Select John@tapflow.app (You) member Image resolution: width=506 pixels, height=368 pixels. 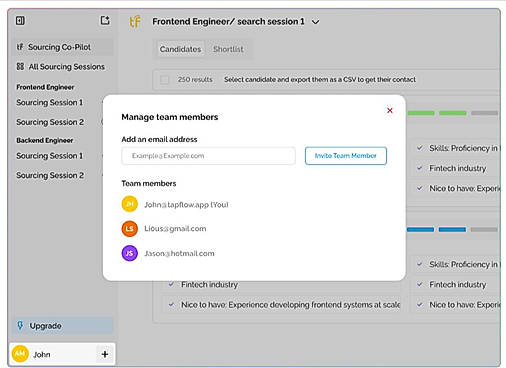tap(186, 205)
